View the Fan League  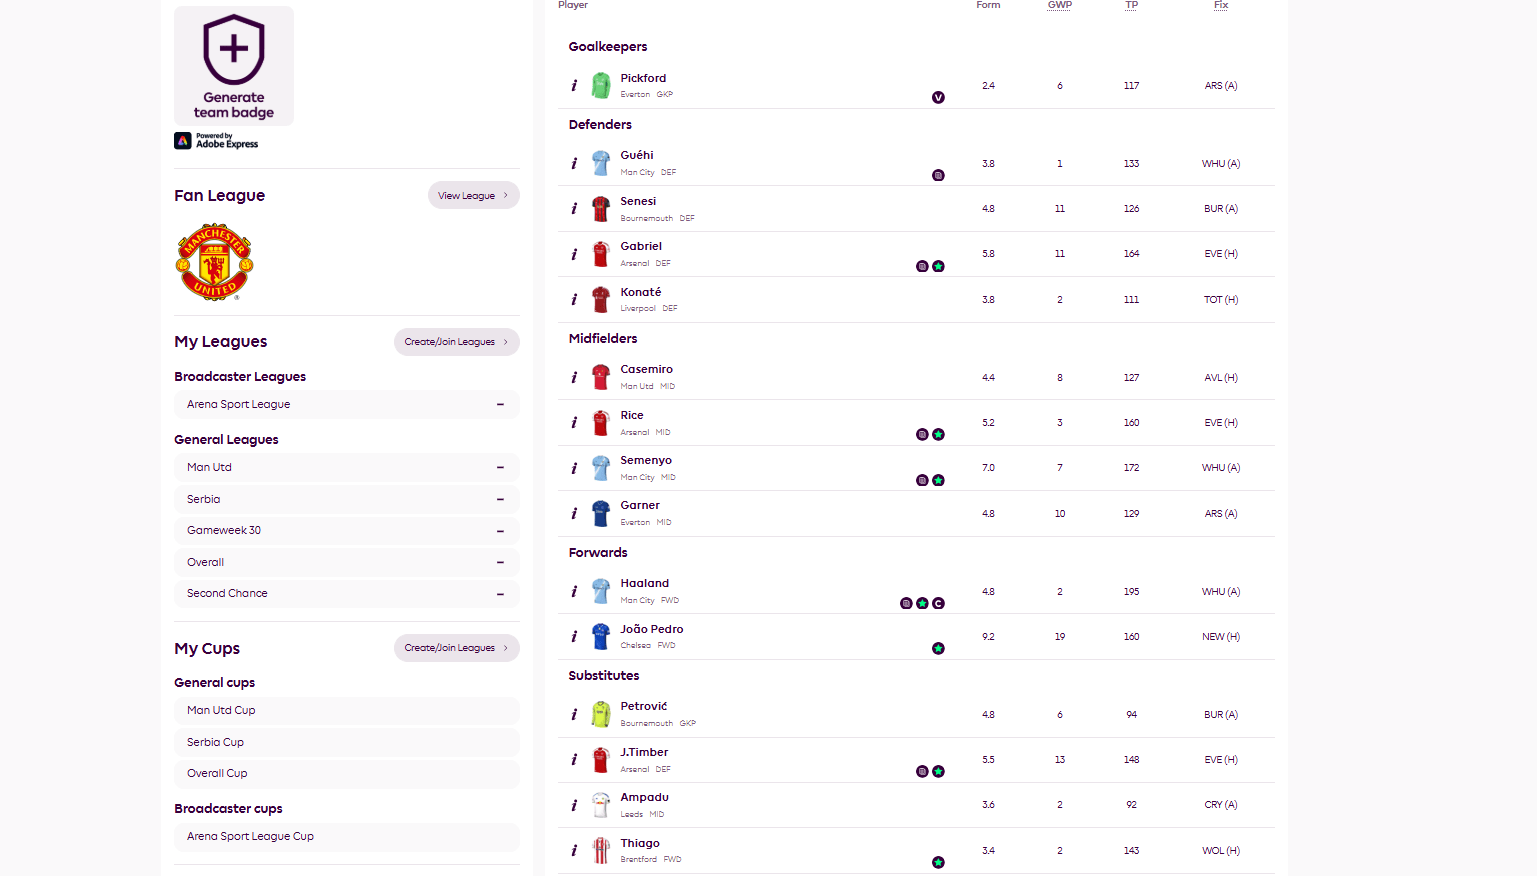point(473,196)
